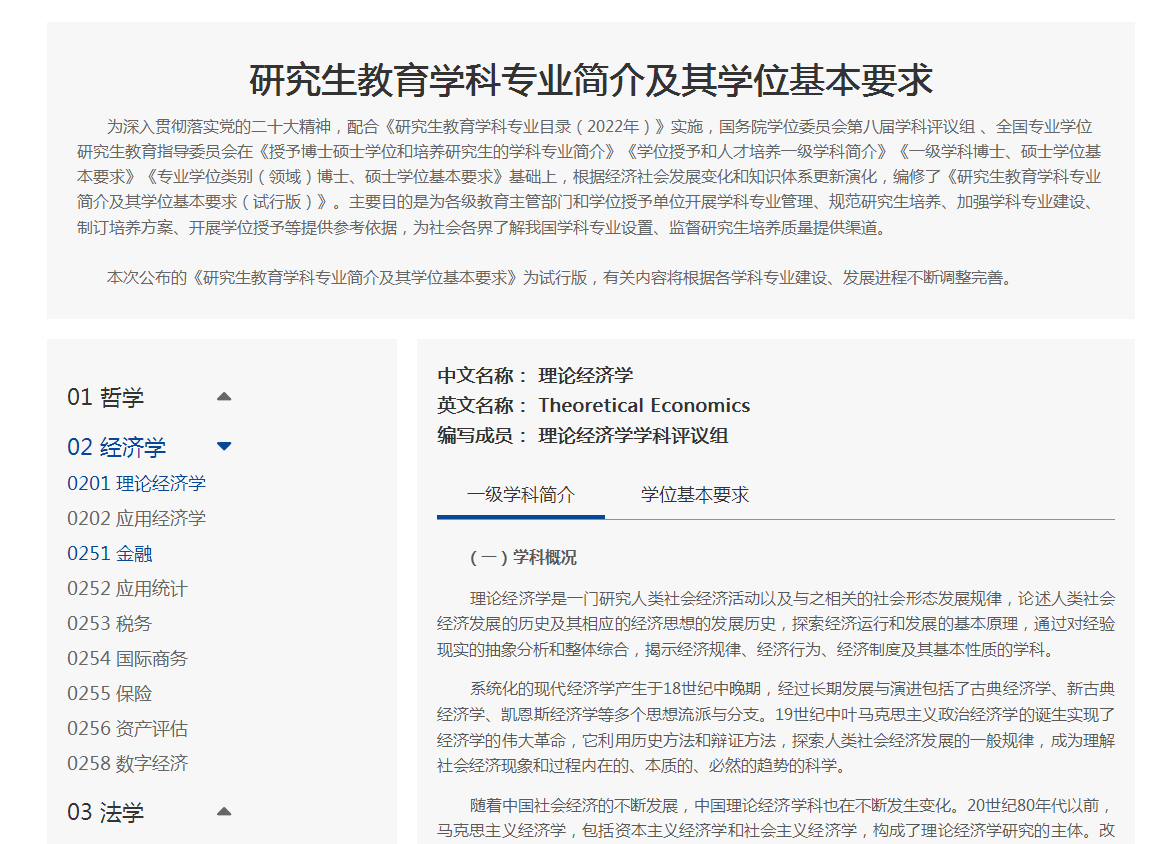Click the paragraph starting 随着中国社会经济的不断发展
This screenshot has height=844, width=1159.
point(775,818)
